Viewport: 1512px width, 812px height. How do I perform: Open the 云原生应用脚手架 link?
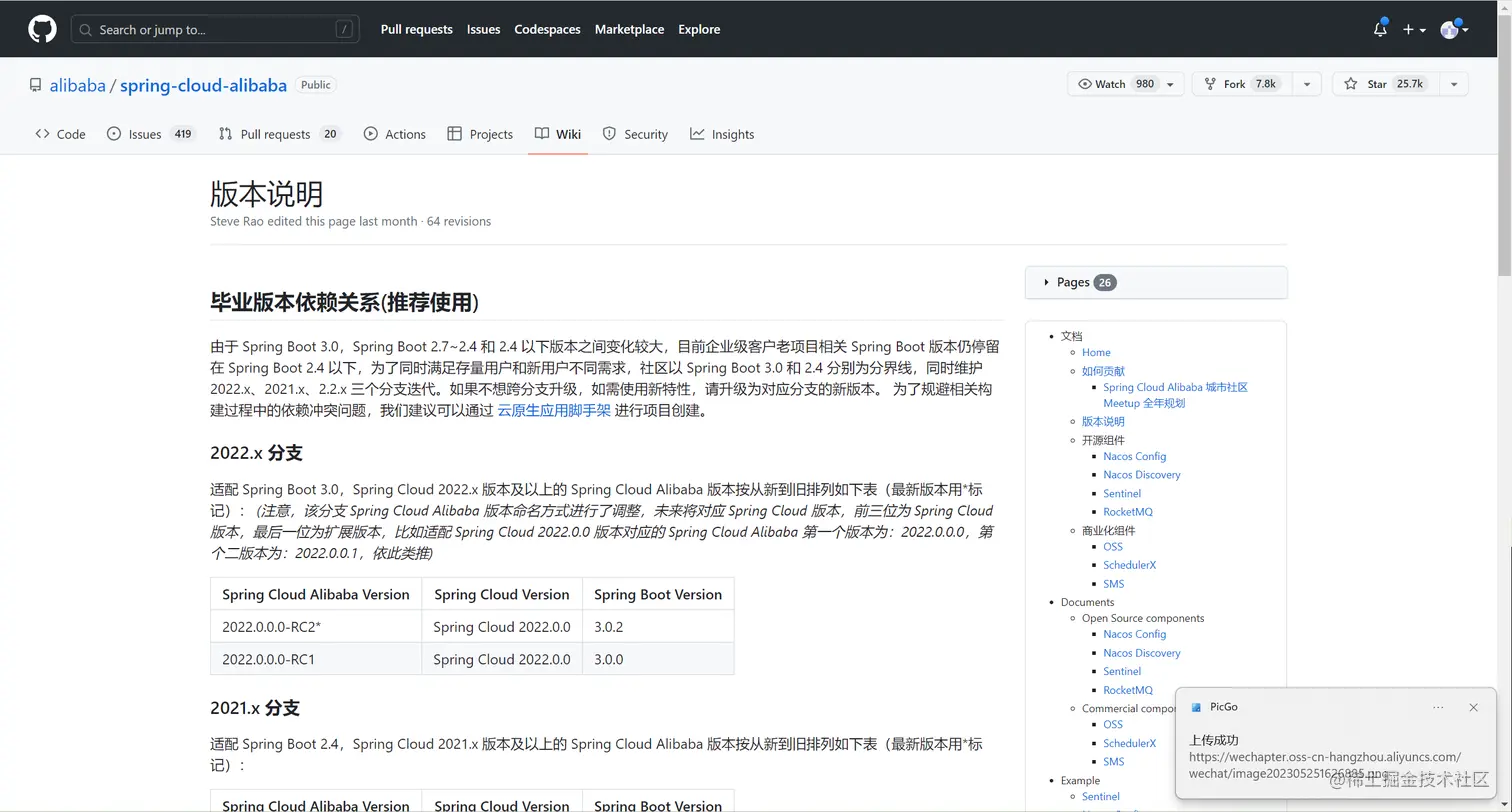pos(554,410)
